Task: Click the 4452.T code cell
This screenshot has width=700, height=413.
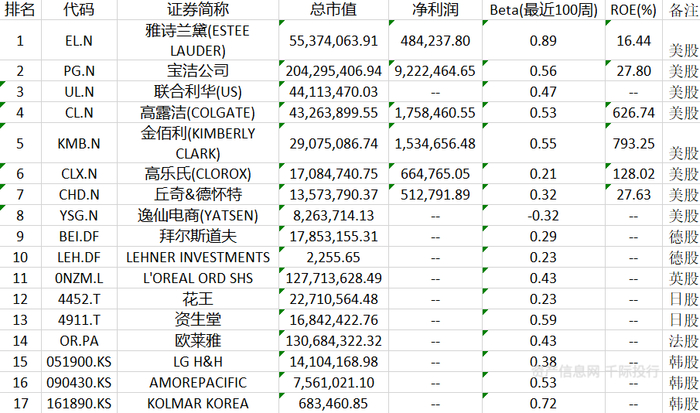Action: pyautogui.click(x=79, y=300)
